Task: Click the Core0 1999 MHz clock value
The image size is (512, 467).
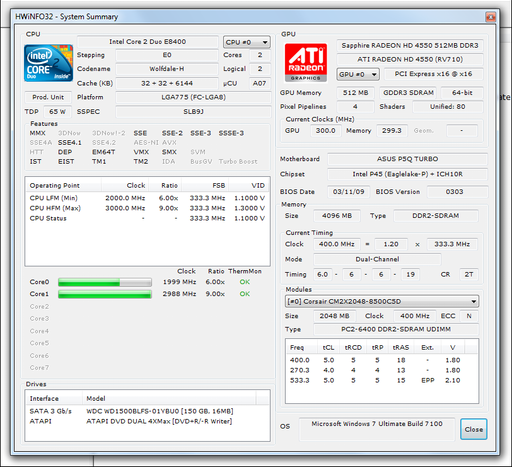Action: click(179, 282)
